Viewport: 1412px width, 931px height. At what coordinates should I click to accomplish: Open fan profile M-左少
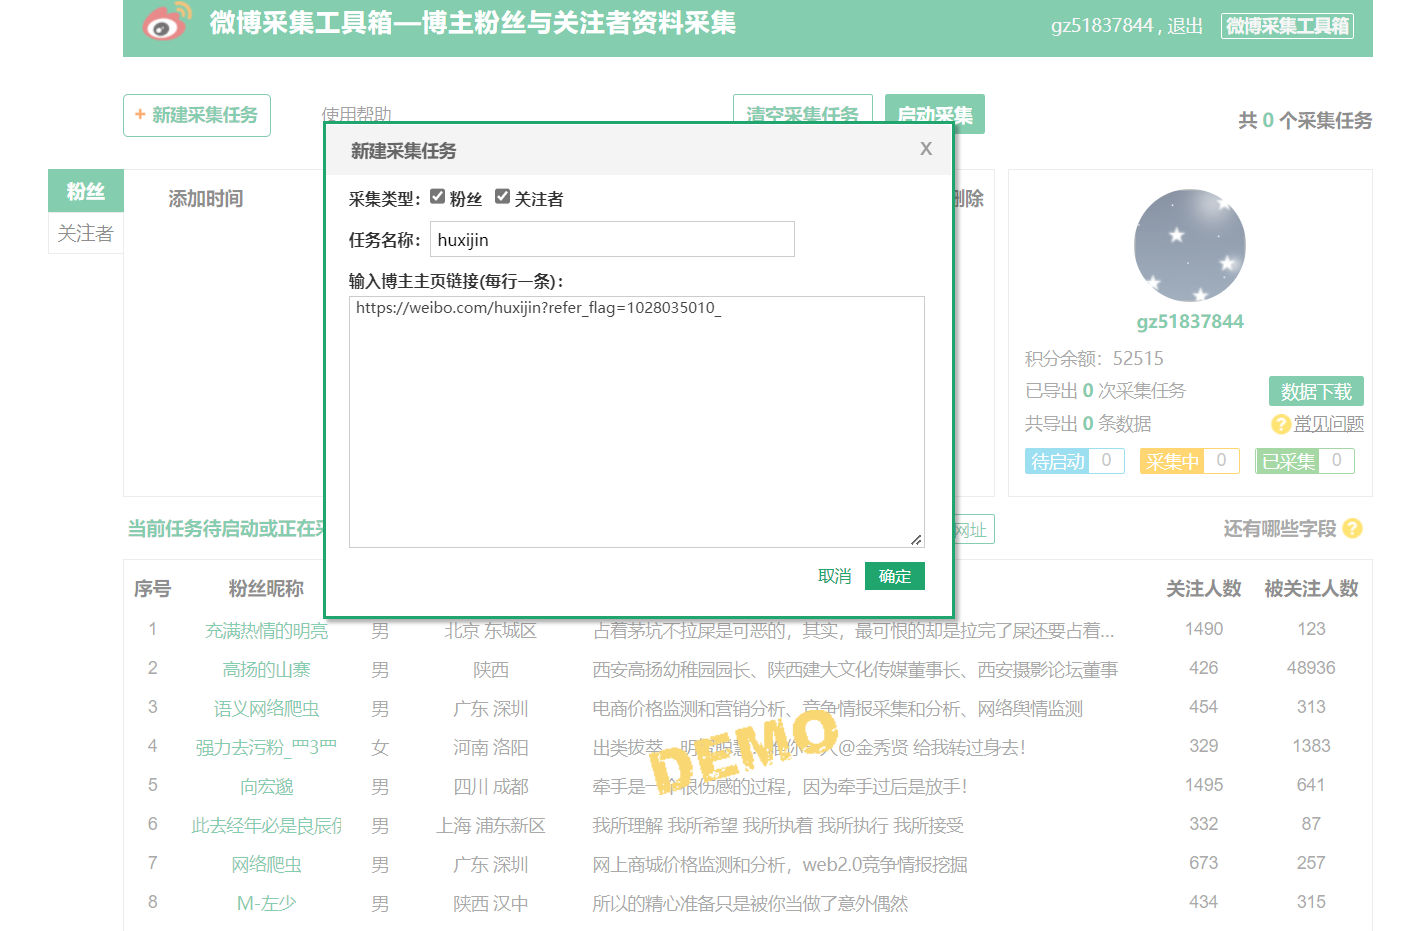266,903
